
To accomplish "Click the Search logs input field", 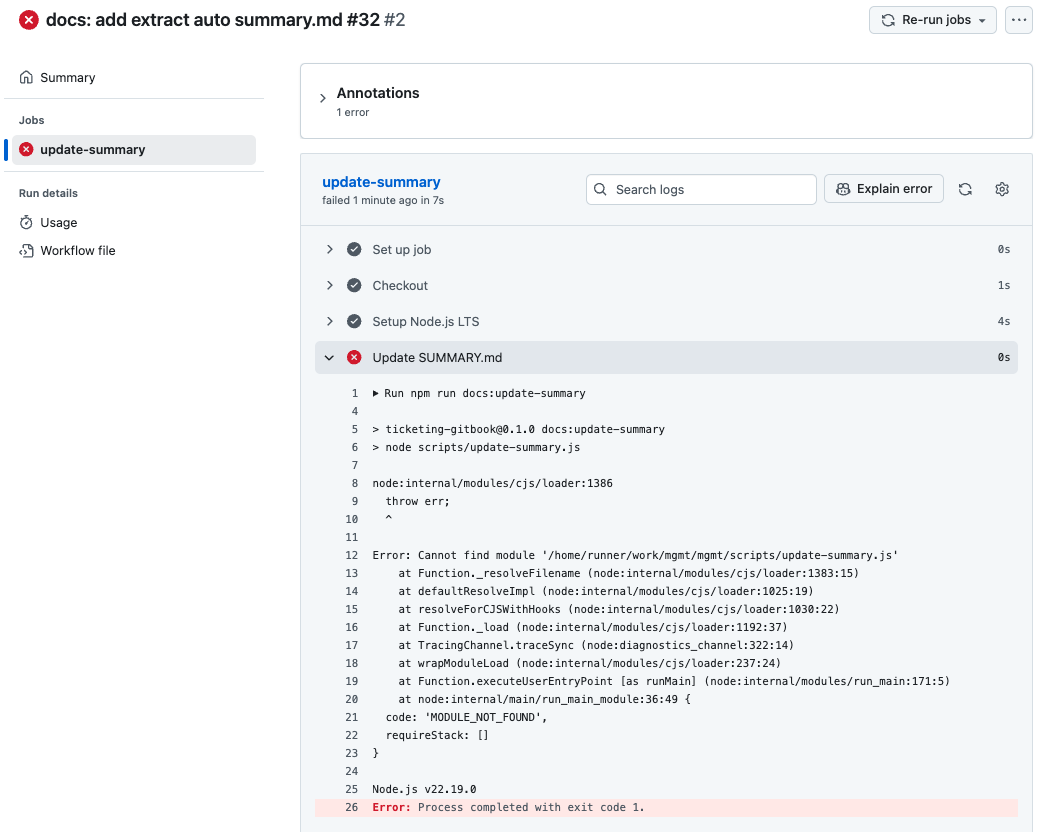I will [x=710, y=189].
